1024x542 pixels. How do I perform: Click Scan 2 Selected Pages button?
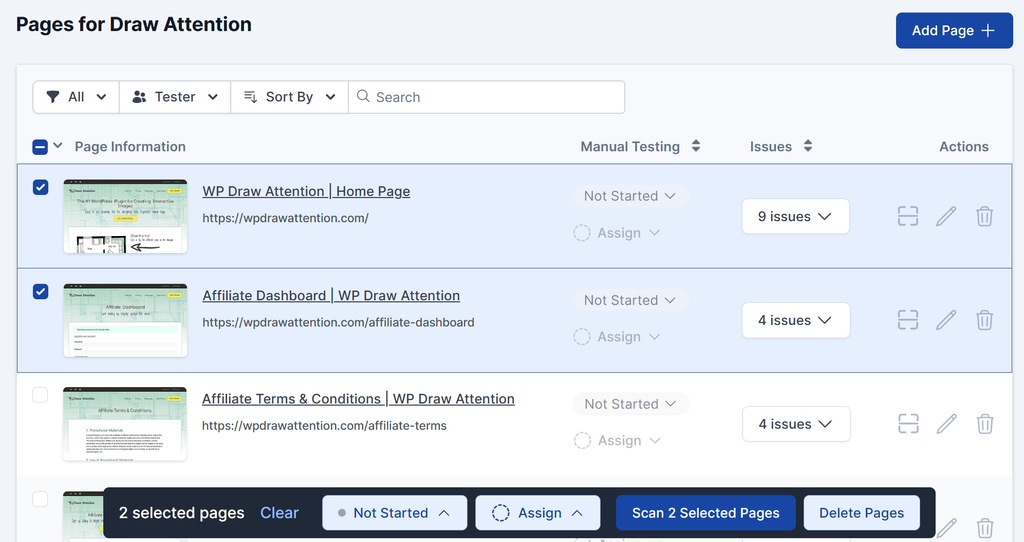point(705,513)
